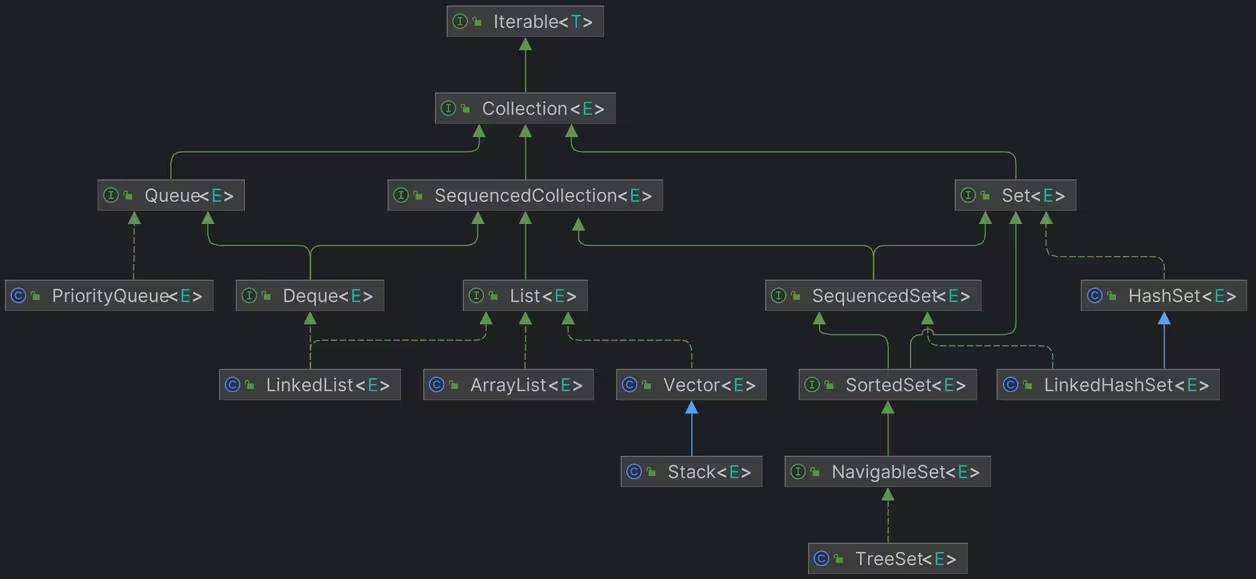Click the class icon on PriorityQueue<E> node
The width and height of the screenshot is (1256, 579).
(x=17, y=296)
